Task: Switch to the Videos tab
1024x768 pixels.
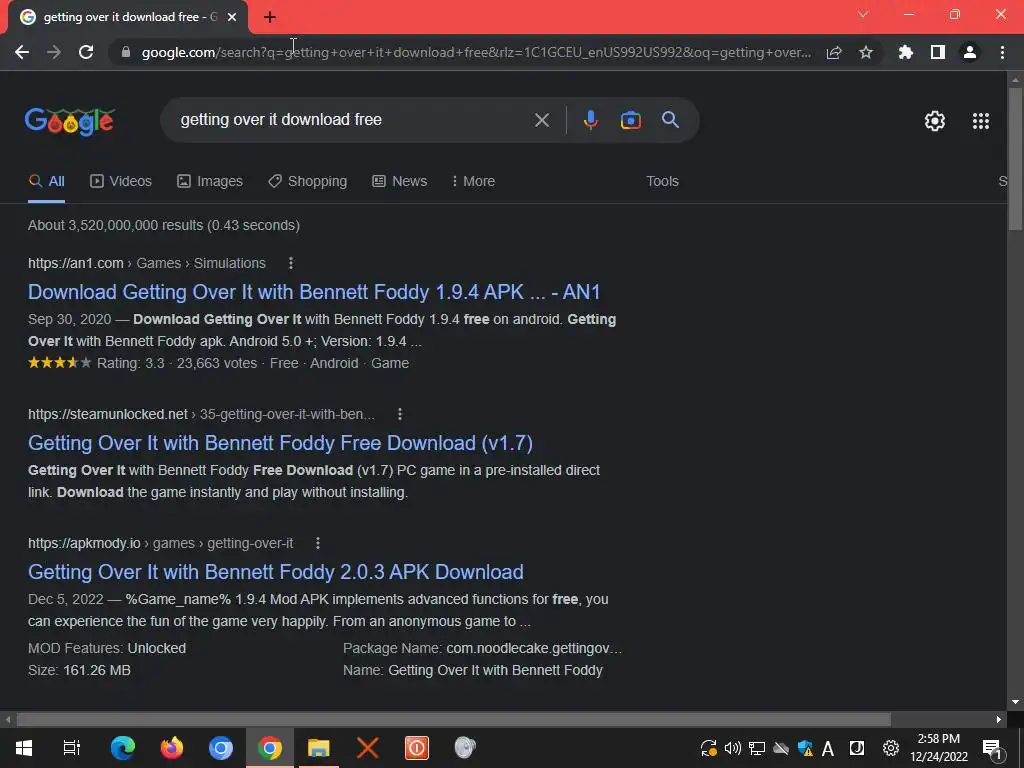Action: (x=121, y=182)
